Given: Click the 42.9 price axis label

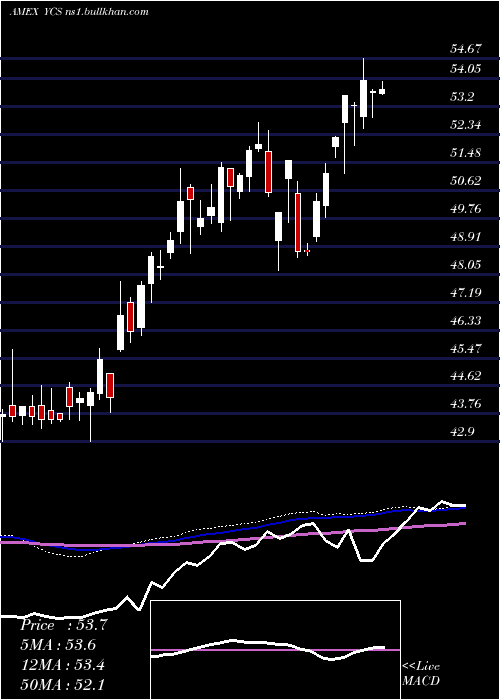Looking at the screenshot, I should 462,432.
